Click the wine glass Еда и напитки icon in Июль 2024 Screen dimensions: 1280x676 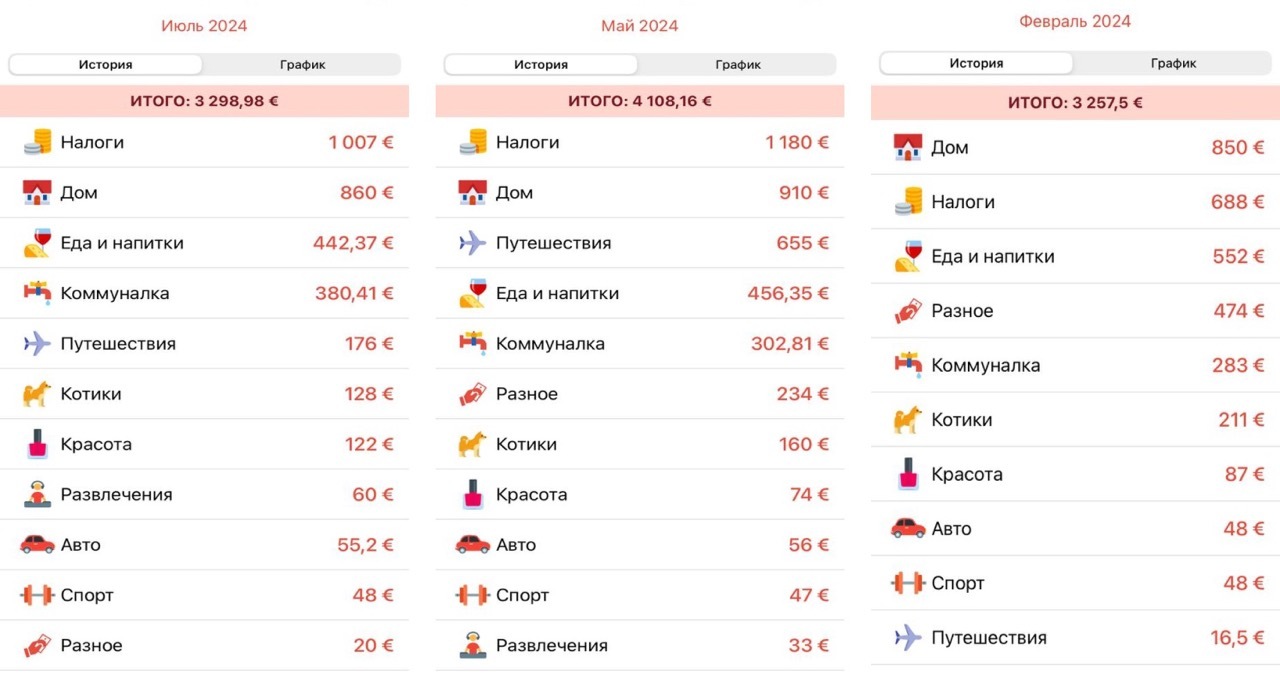tap(37, 243)
